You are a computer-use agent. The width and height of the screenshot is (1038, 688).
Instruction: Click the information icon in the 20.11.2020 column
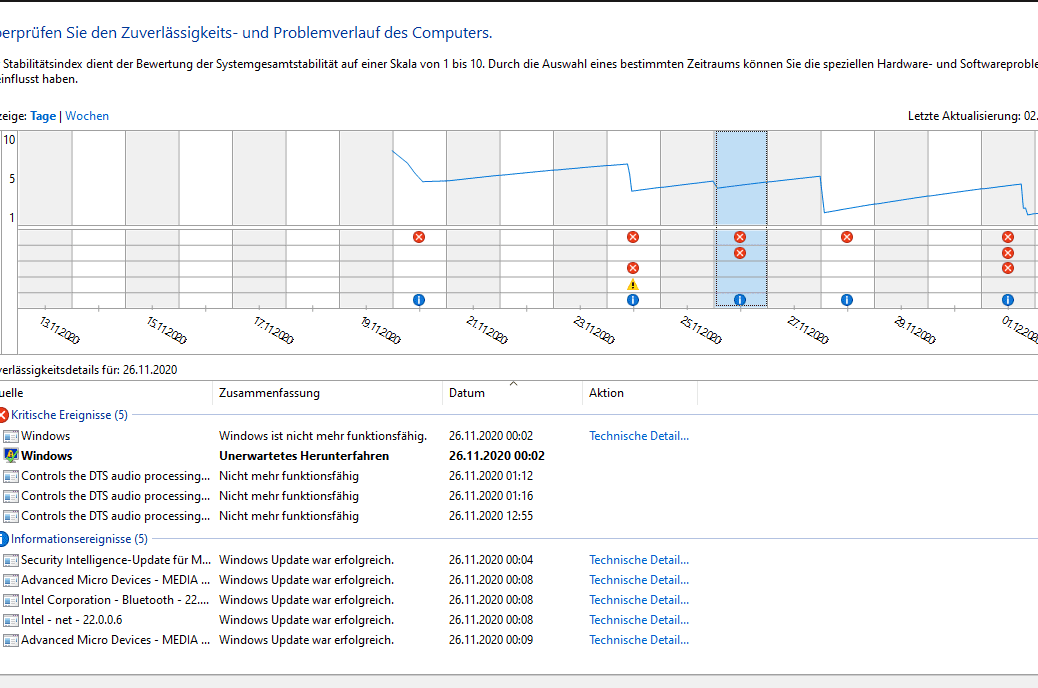(419, 300)
